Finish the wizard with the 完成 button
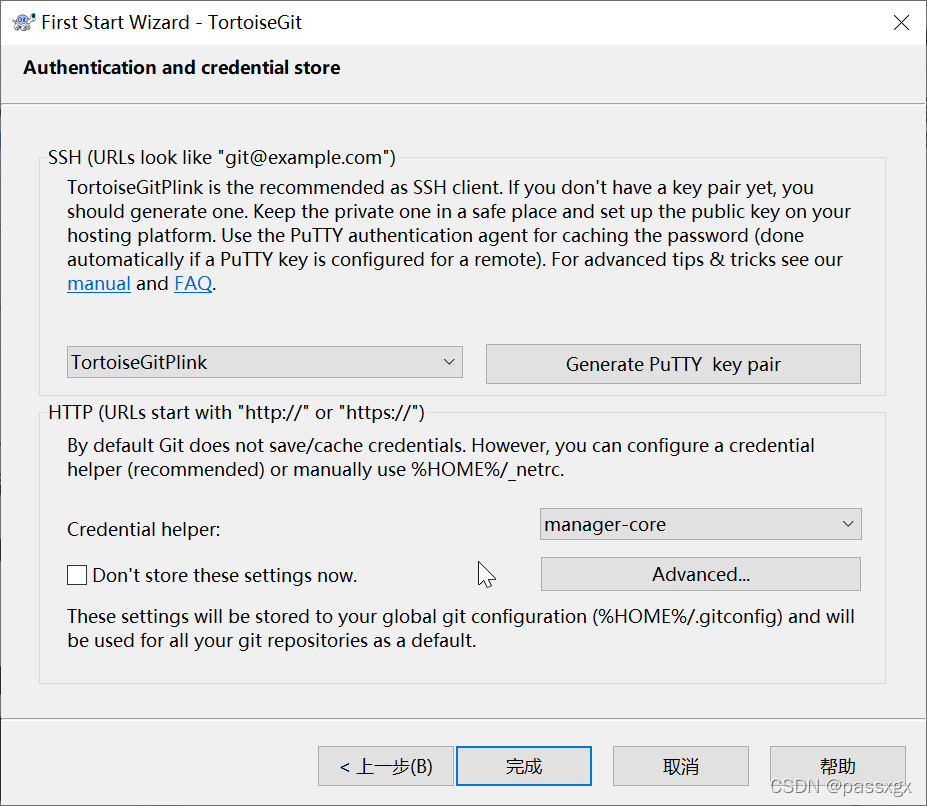 [524, 766]
